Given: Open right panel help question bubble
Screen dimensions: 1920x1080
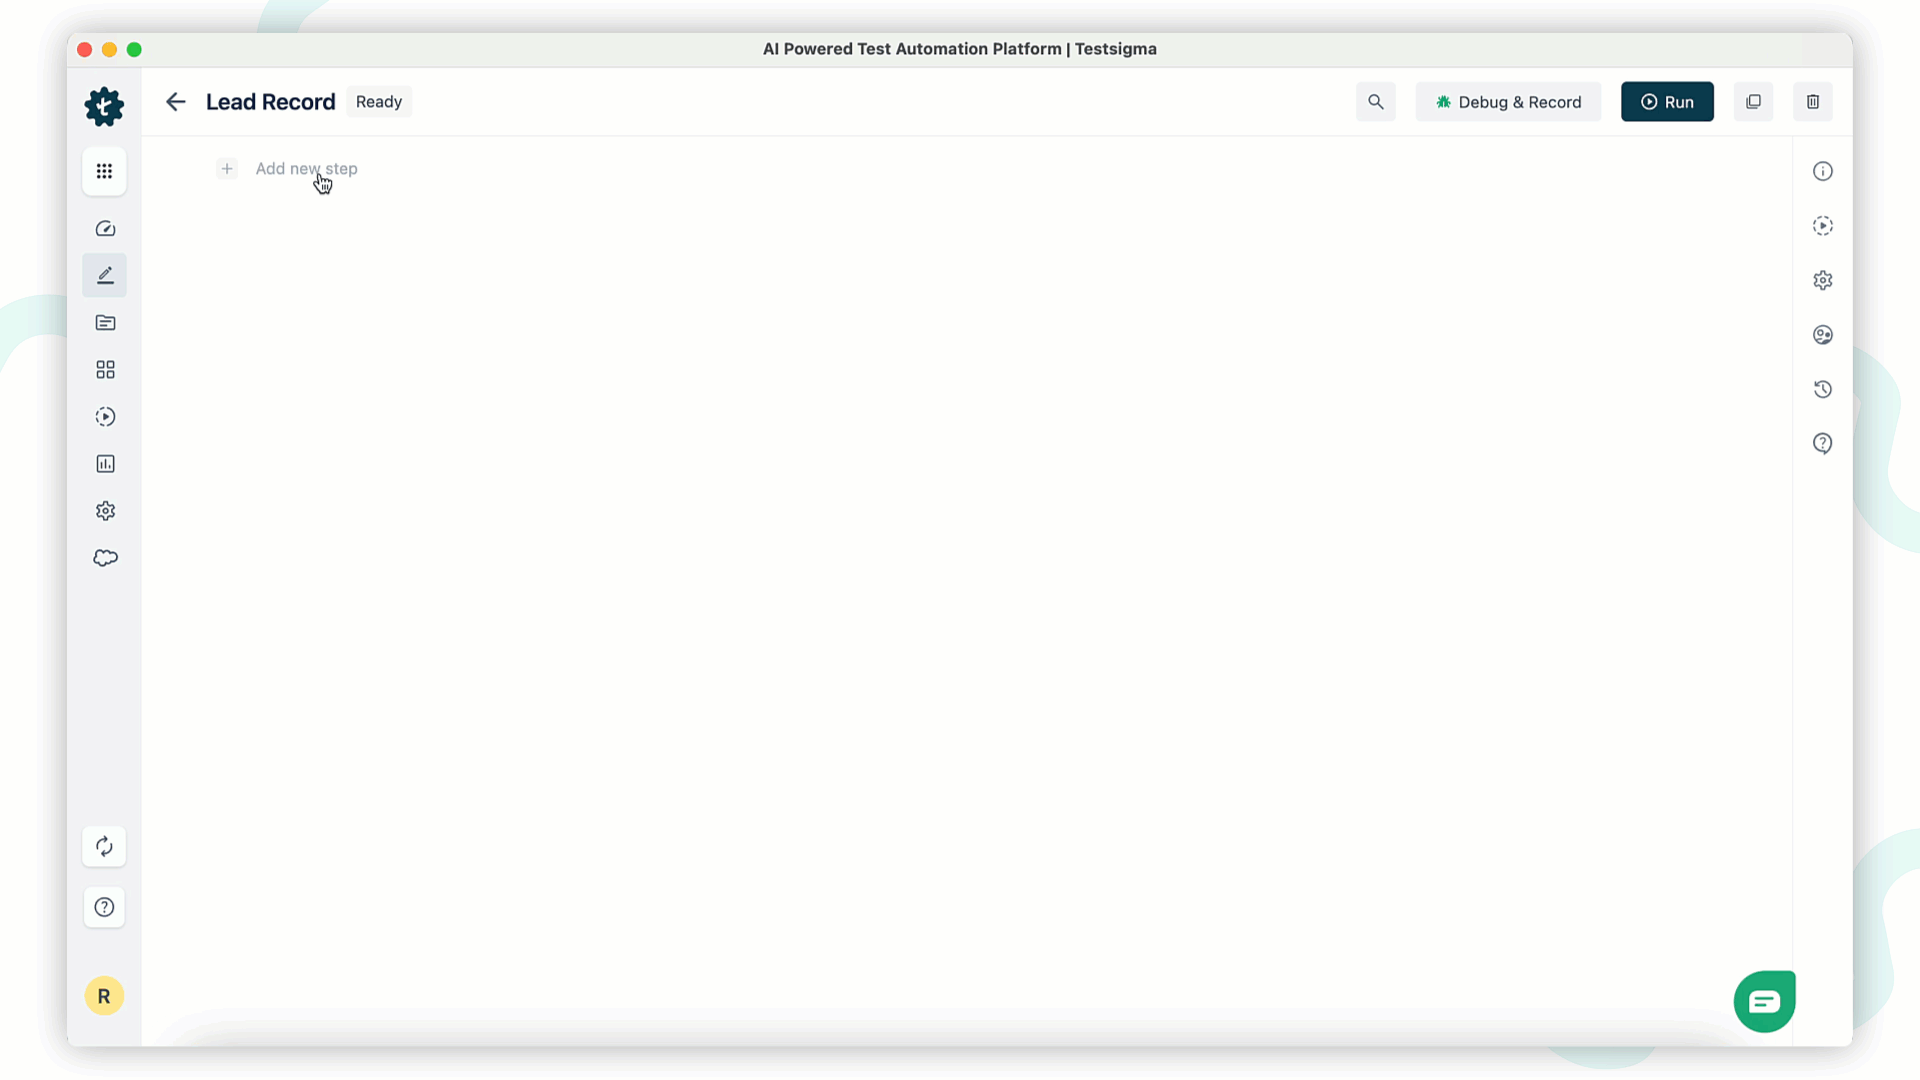Looking at the screenshot, I should click(1823, 443).
